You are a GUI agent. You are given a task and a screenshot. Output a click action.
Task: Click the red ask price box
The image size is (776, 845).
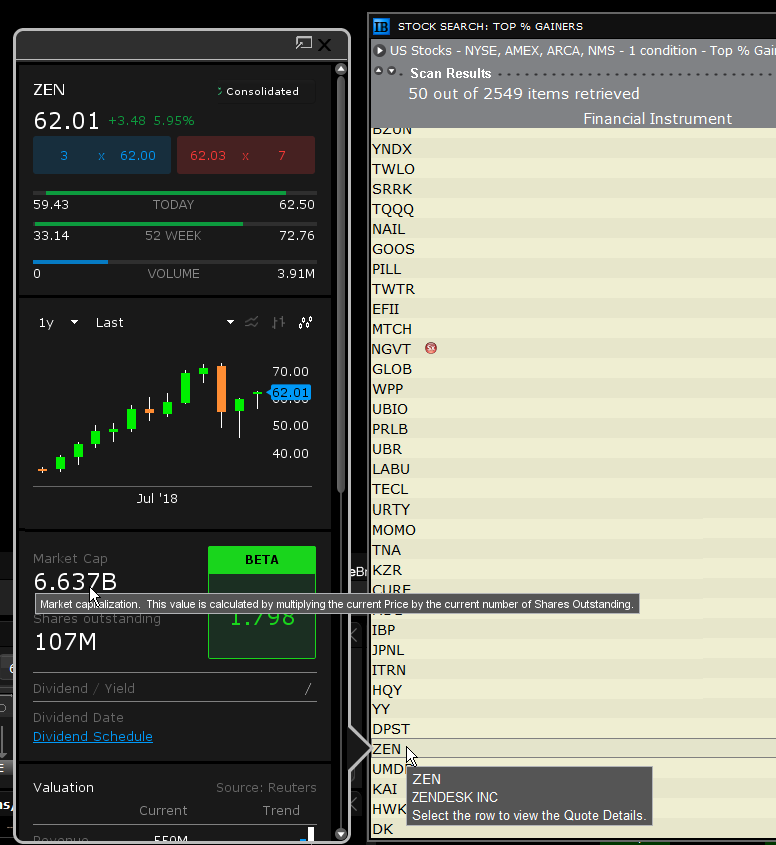[x=246, y=156]
